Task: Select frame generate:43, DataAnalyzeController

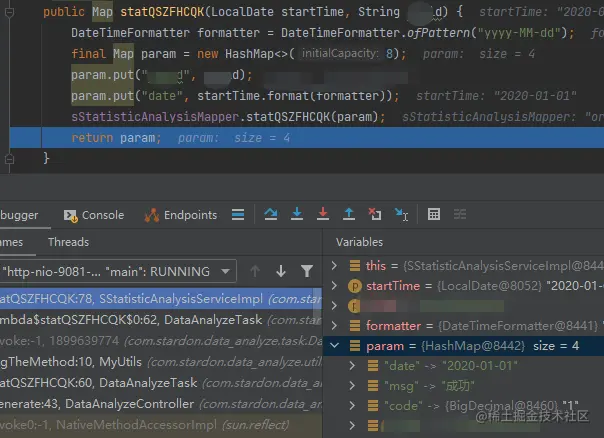Action: (161, 404)
